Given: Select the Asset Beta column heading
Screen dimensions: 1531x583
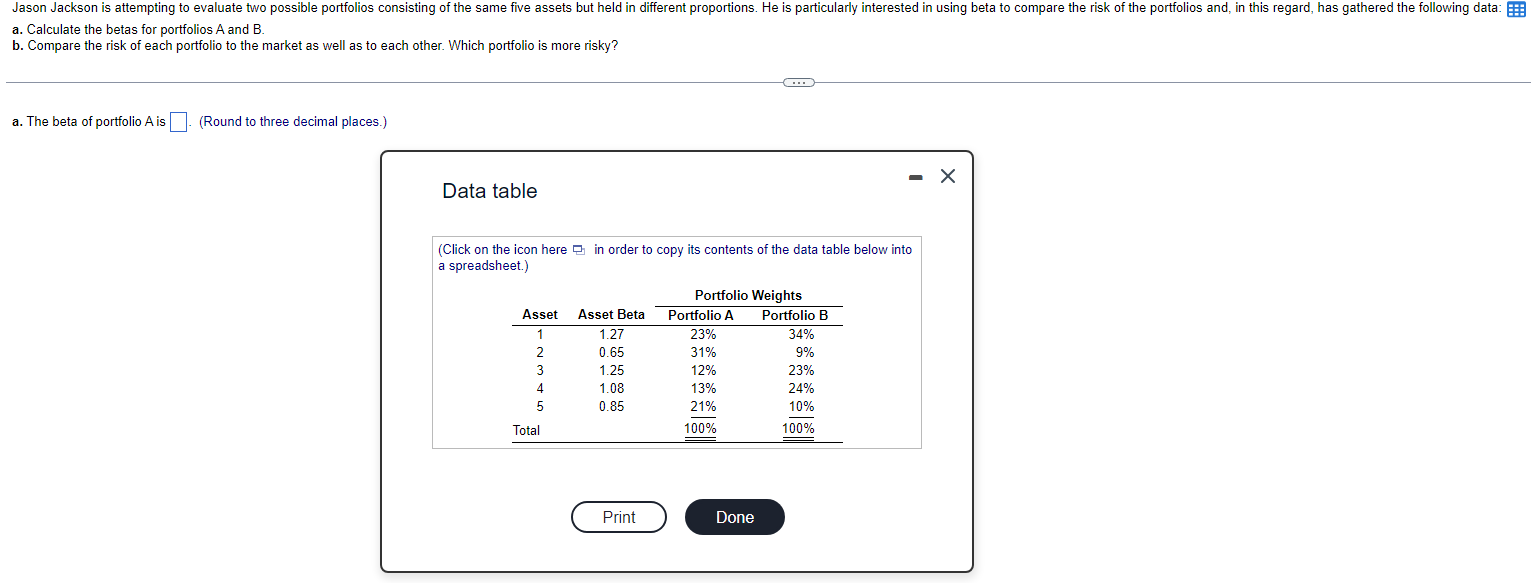Looking at the screenshot, I should pos(610,314).
